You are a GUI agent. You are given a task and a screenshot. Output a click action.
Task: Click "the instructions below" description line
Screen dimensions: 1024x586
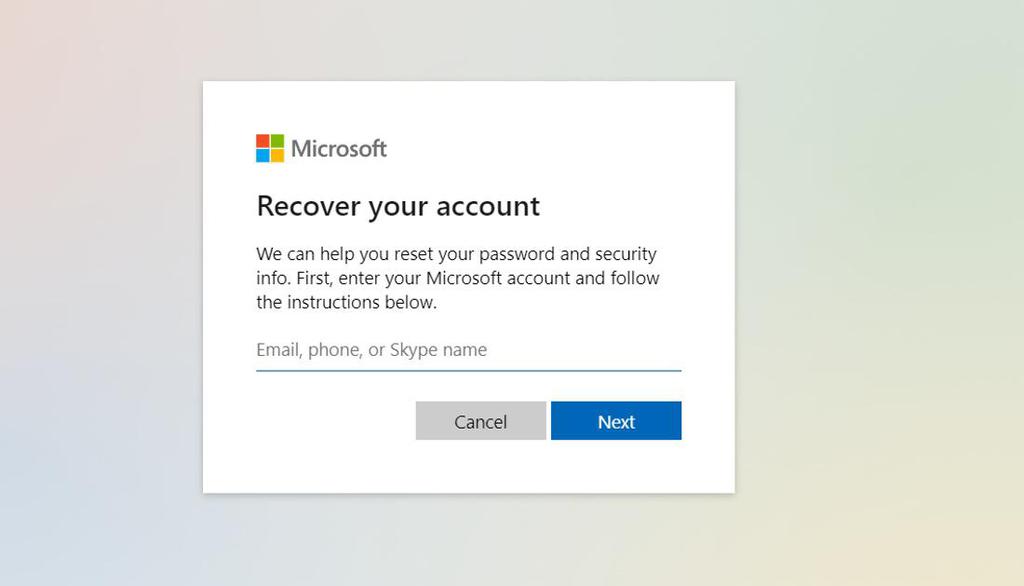[346, 302]
